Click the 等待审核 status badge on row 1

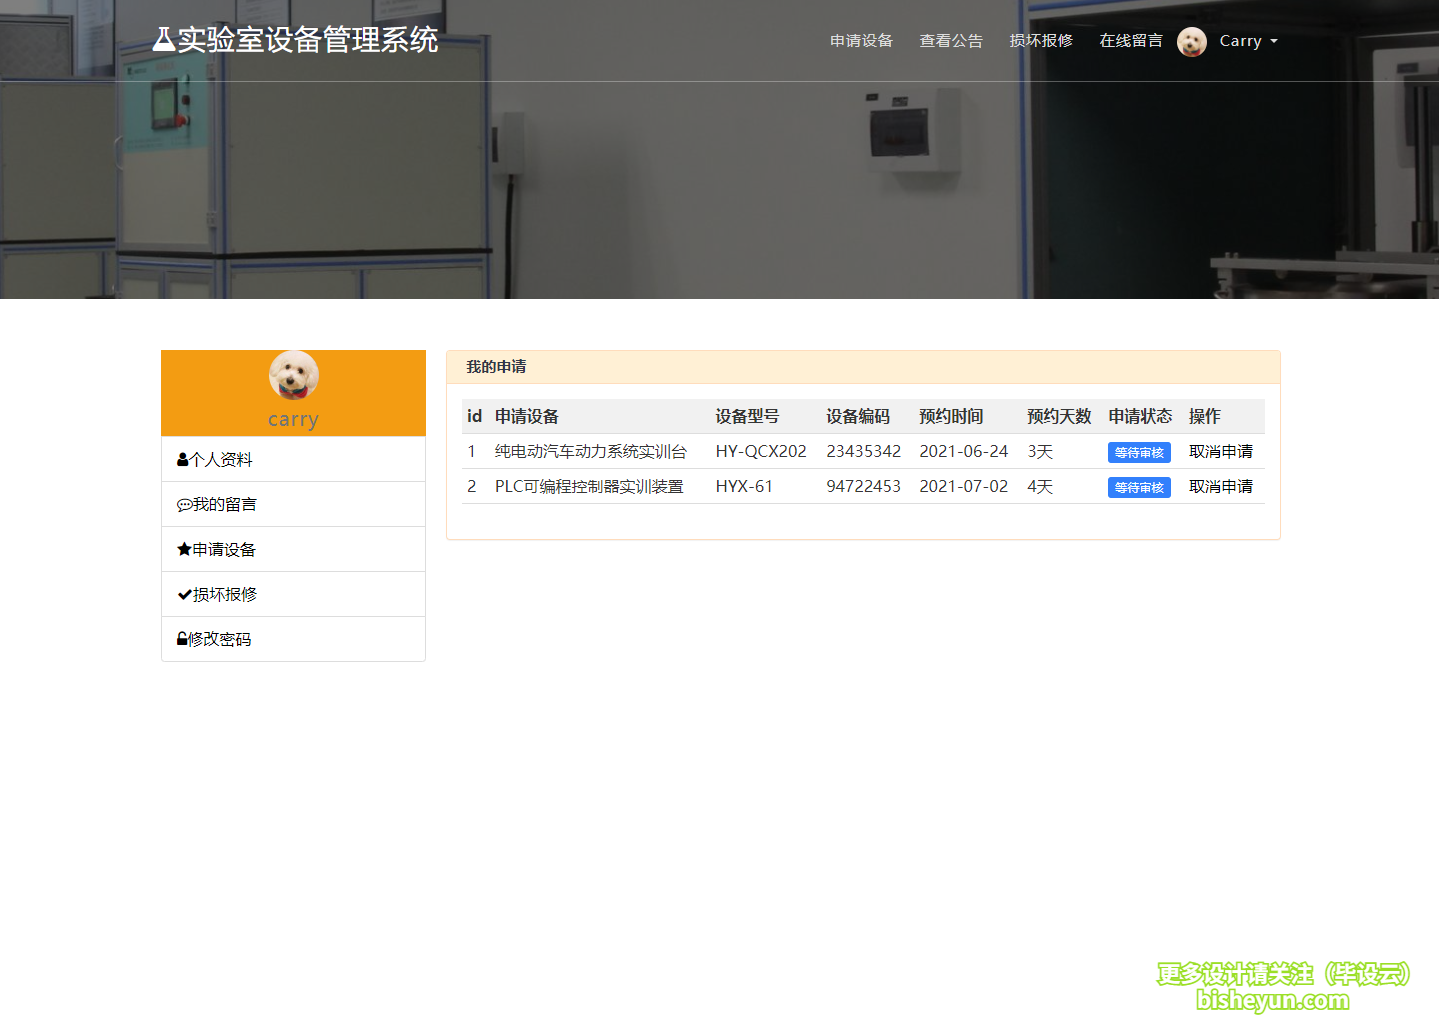pyautogui.click(x=1138, y=452)
